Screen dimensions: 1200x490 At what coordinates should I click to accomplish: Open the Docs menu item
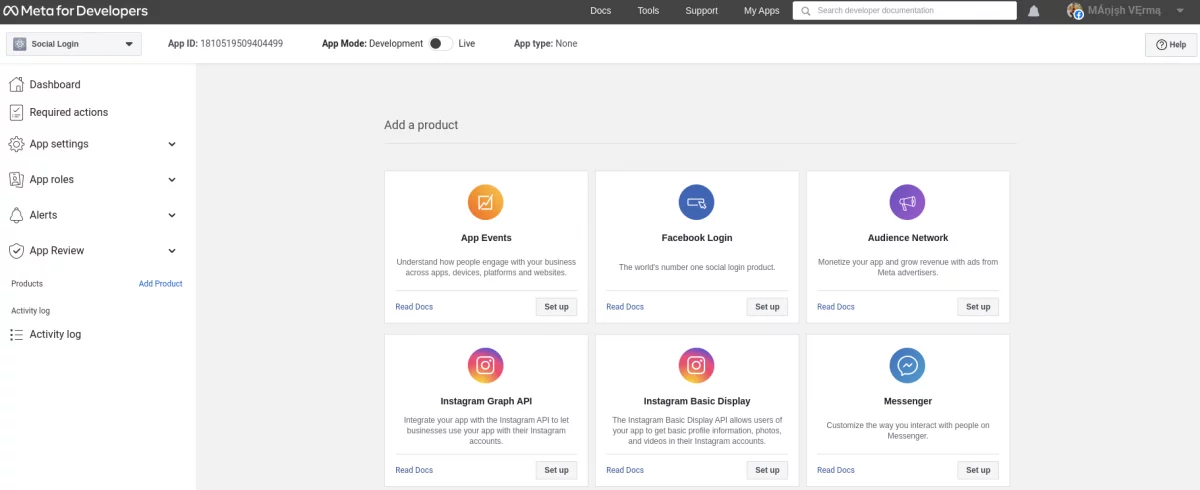600,11
